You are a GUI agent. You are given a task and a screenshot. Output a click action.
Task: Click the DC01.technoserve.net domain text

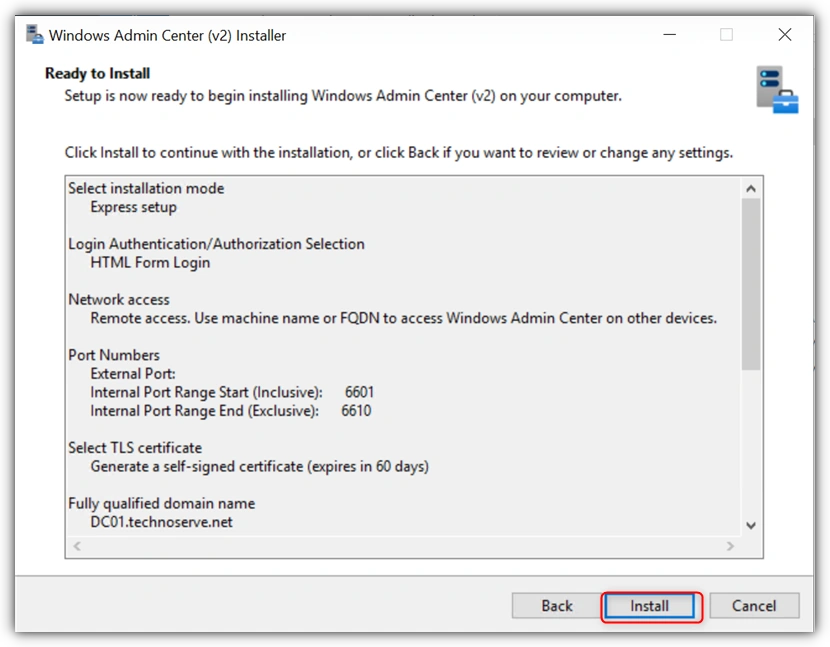coord(161,522)
